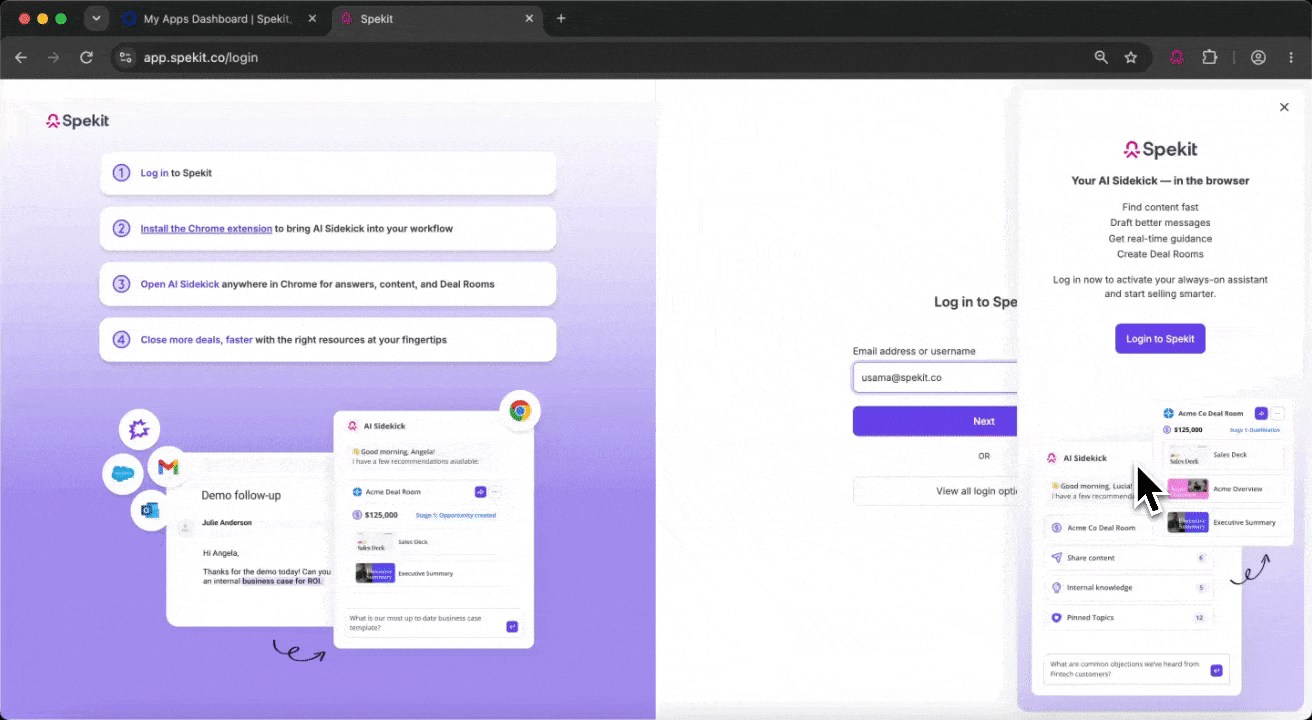Viewport: 1312px width, 720px height.
Task: Click the Spekit logo in the popup
Action: click(1160, 149)
